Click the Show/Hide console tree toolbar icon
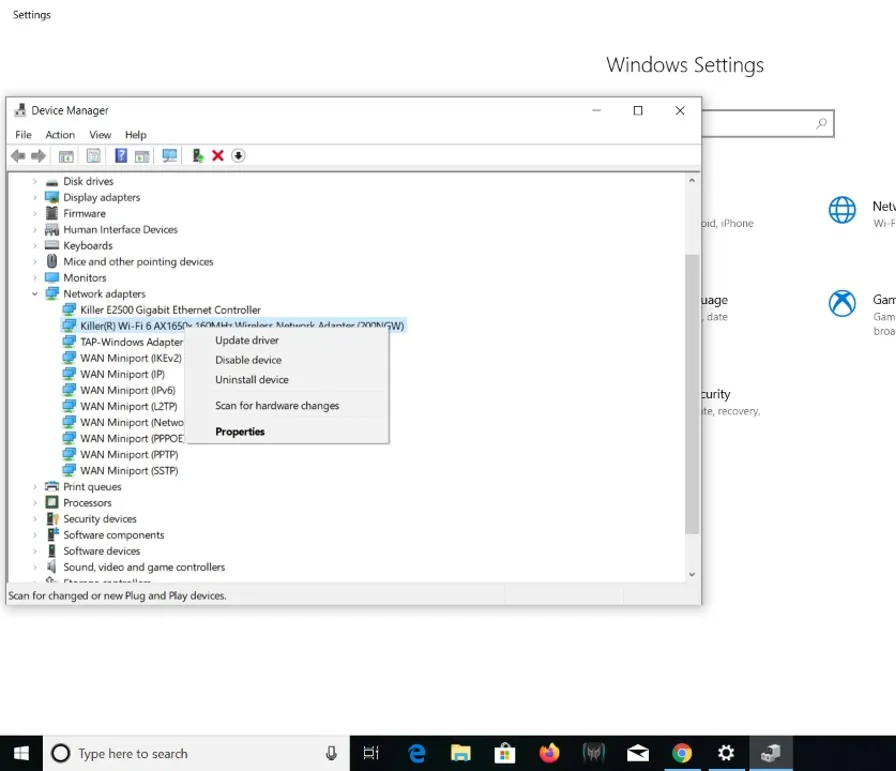The height and width of the screenshot is (771, 896). coord(66,155)
